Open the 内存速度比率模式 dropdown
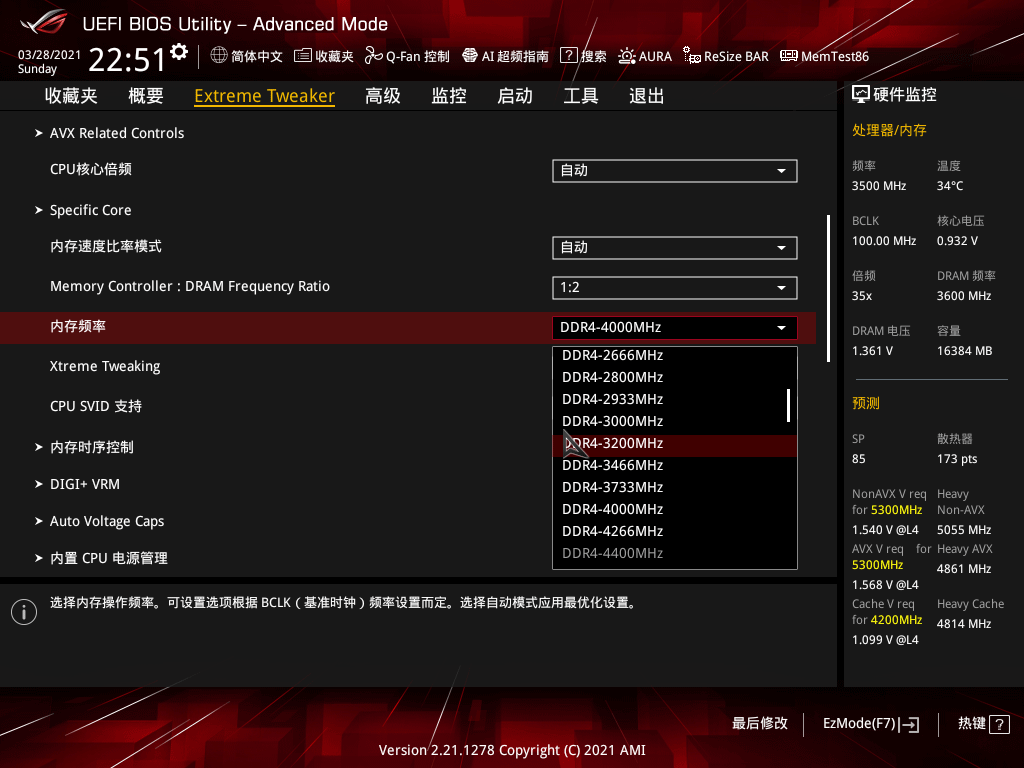The image size is (1024, 768). (675, 248)
